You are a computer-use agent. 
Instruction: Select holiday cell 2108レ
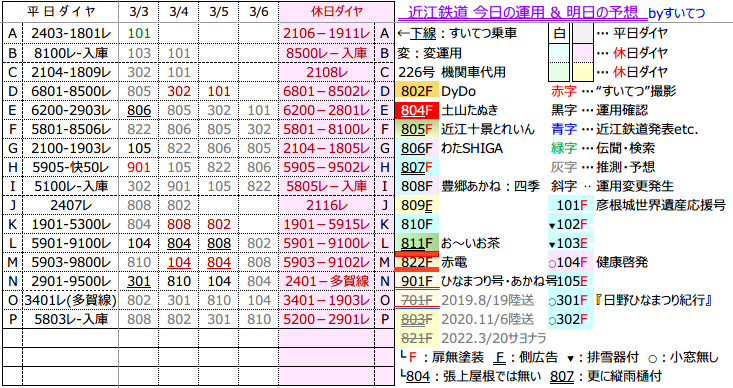pos(327,72)
